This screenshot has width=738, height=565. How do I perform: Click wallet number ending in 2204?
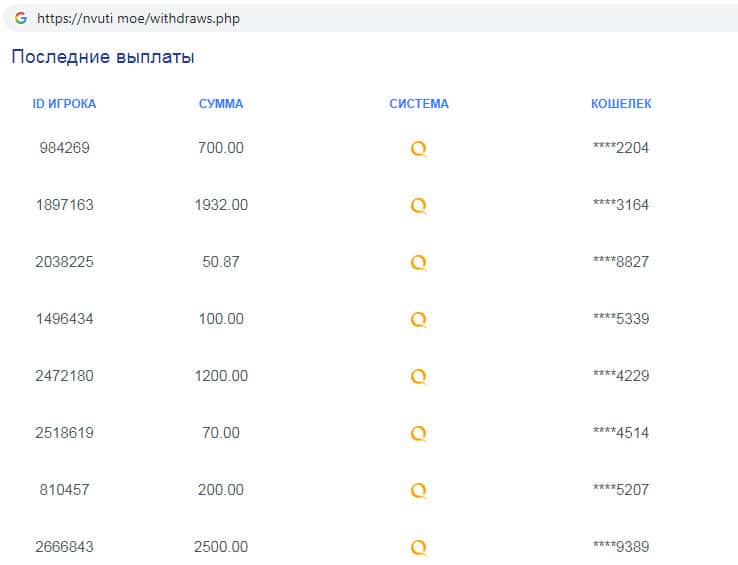621,148
